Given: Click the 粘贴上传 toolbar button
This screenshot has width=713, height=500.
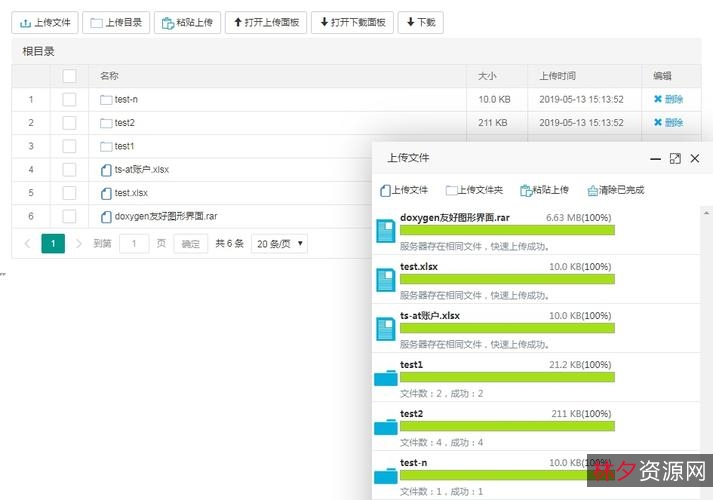Looking at the screenshot, I should pos(187,22).
